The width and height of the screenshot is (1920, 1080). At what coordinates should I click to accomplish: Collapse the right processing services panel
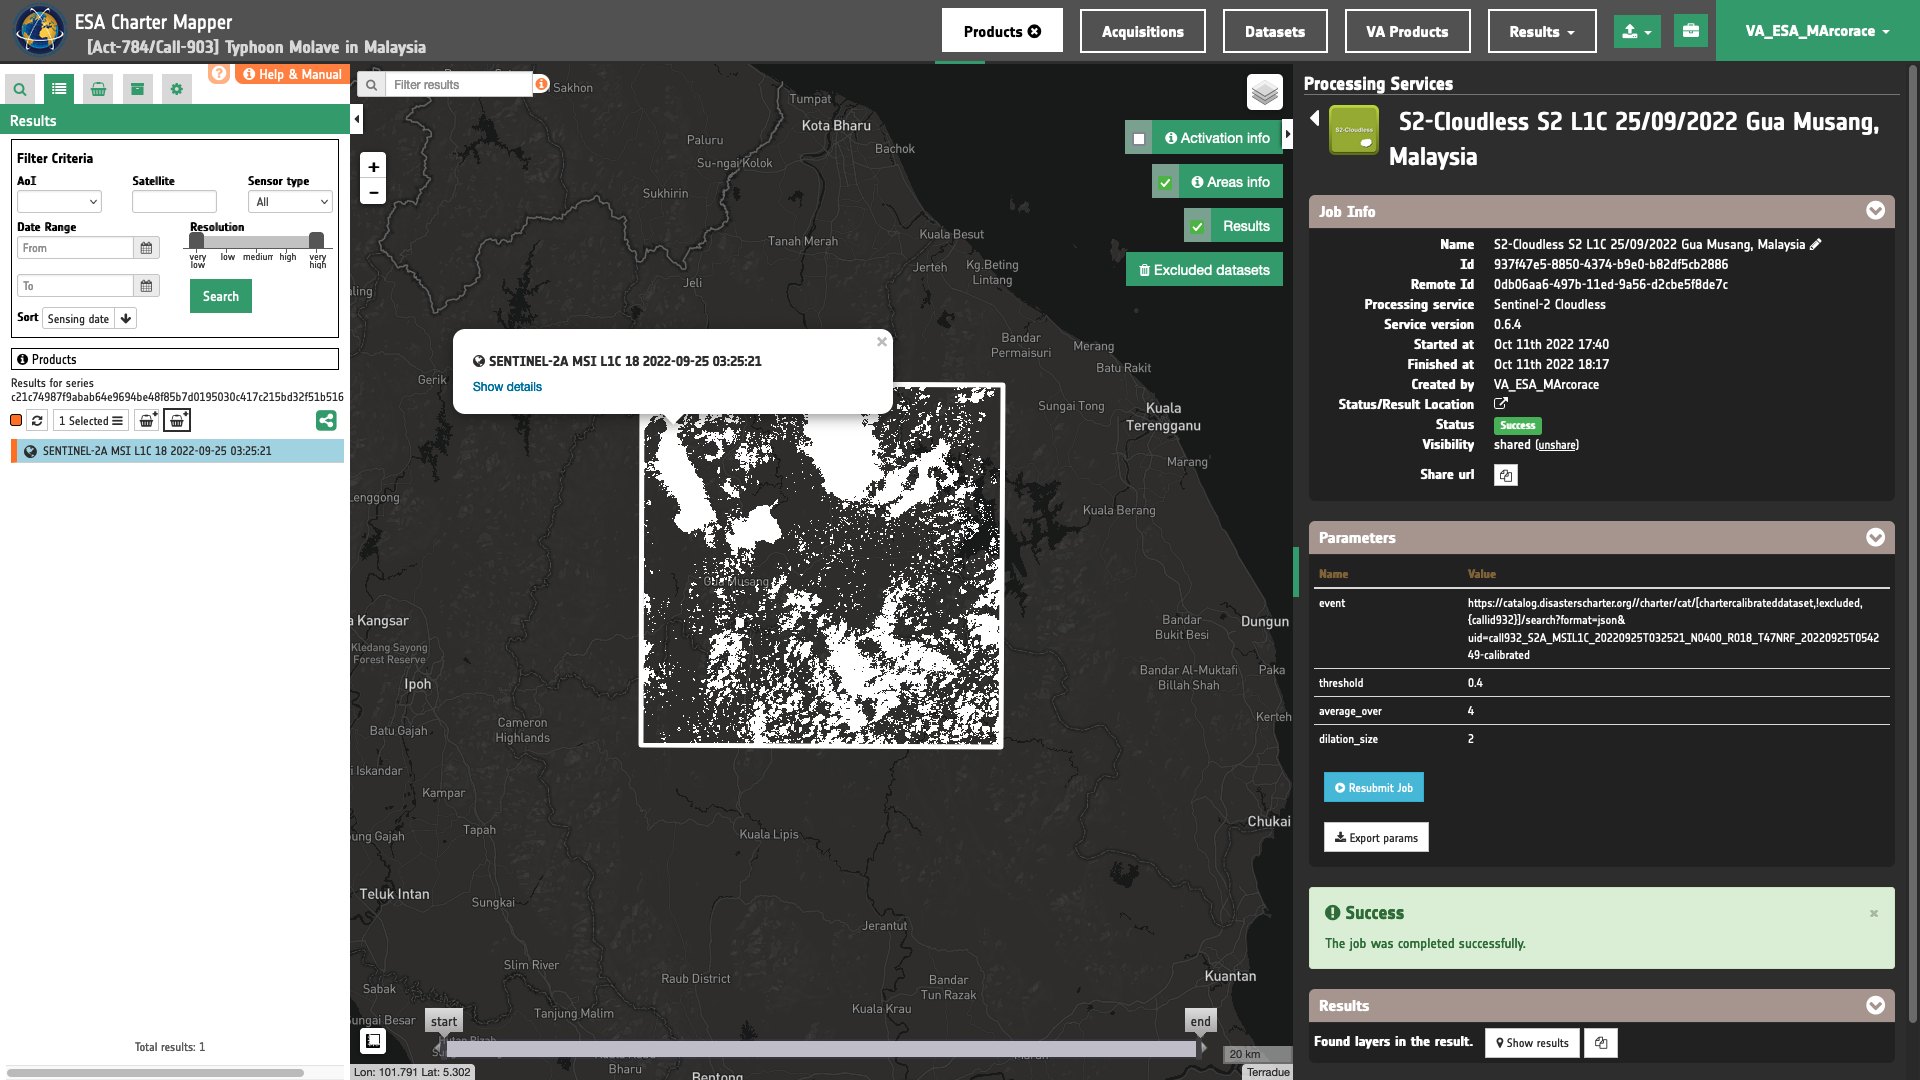pos(1288,133)
